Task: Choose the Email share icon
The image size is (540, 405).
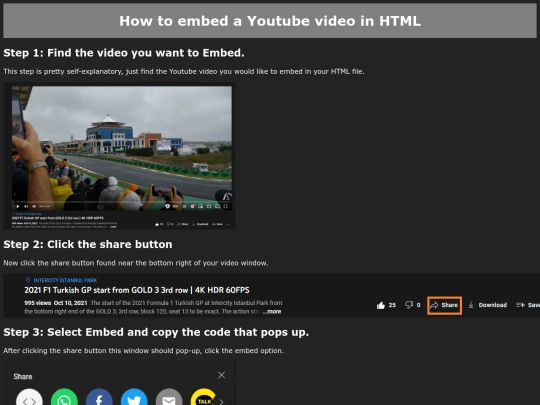Action: (x=169, y=398)
